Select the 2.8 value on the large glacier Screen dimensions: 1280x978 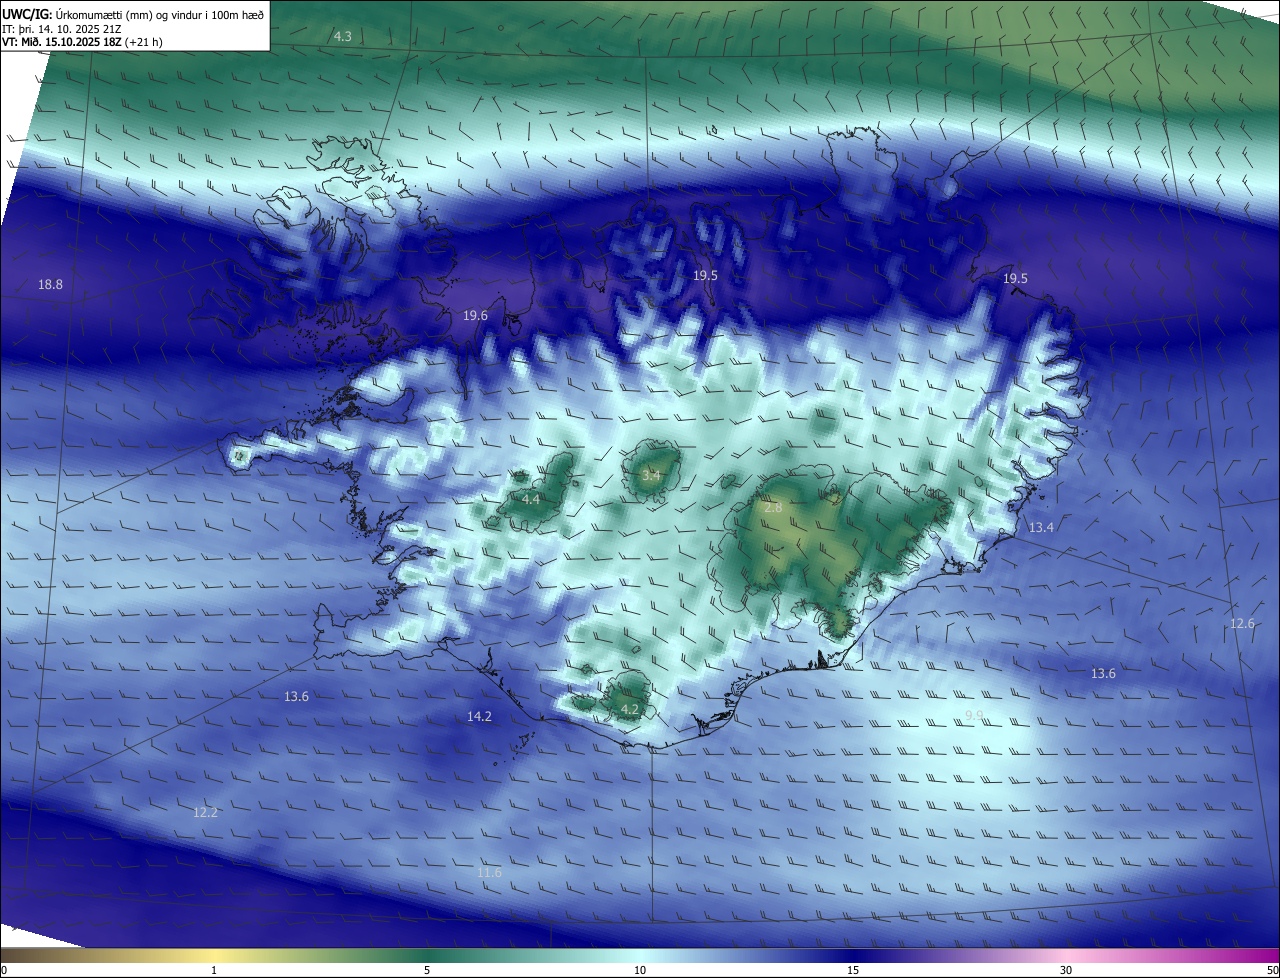point(773,508)
